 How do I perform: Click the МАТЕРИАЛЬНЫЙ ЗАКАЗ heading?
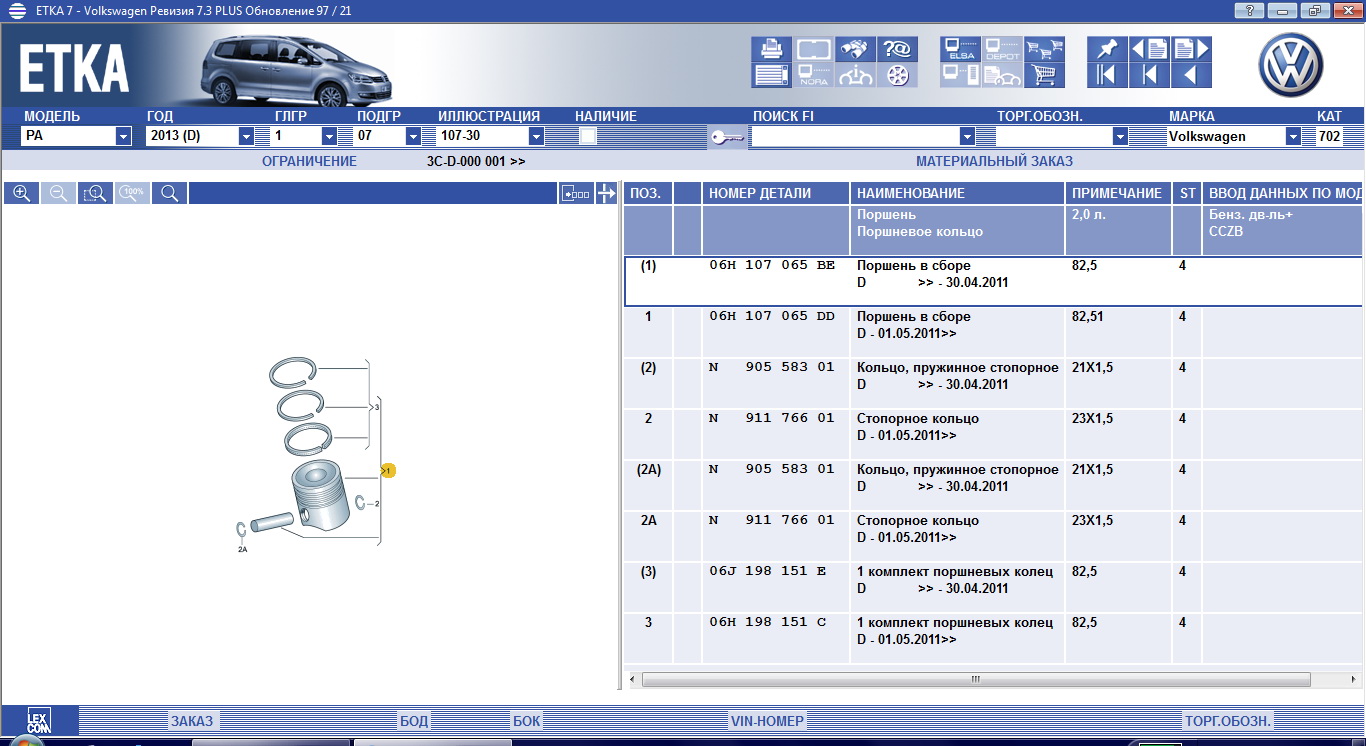click(x=995, y=161)
